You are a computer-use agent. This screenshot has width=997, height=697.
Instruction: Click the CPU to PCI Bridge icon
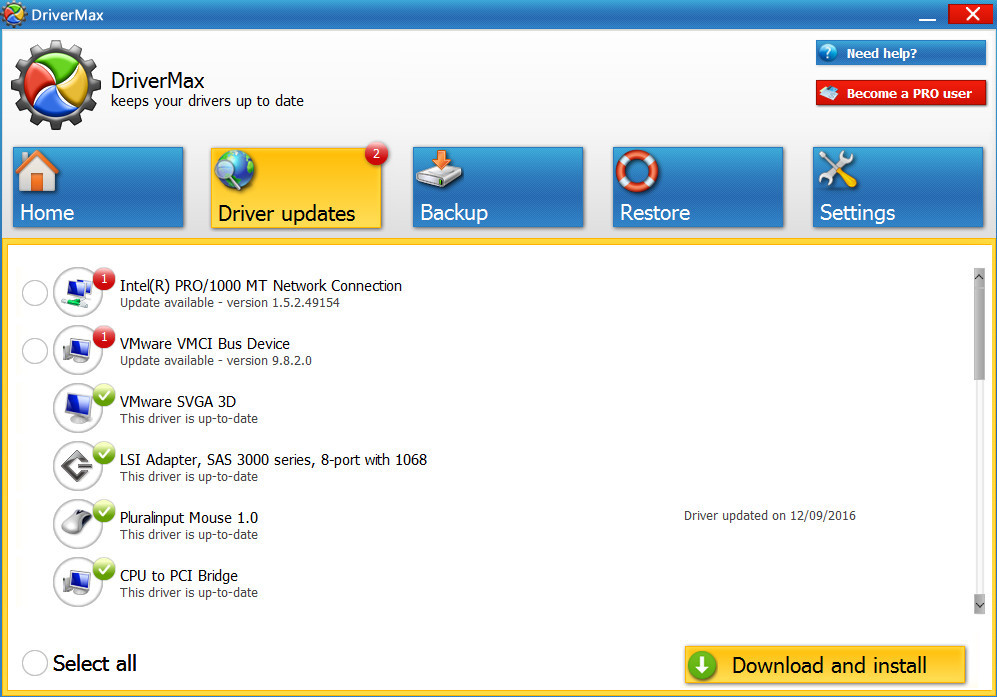pyautogui.click(x=77, y=582)
